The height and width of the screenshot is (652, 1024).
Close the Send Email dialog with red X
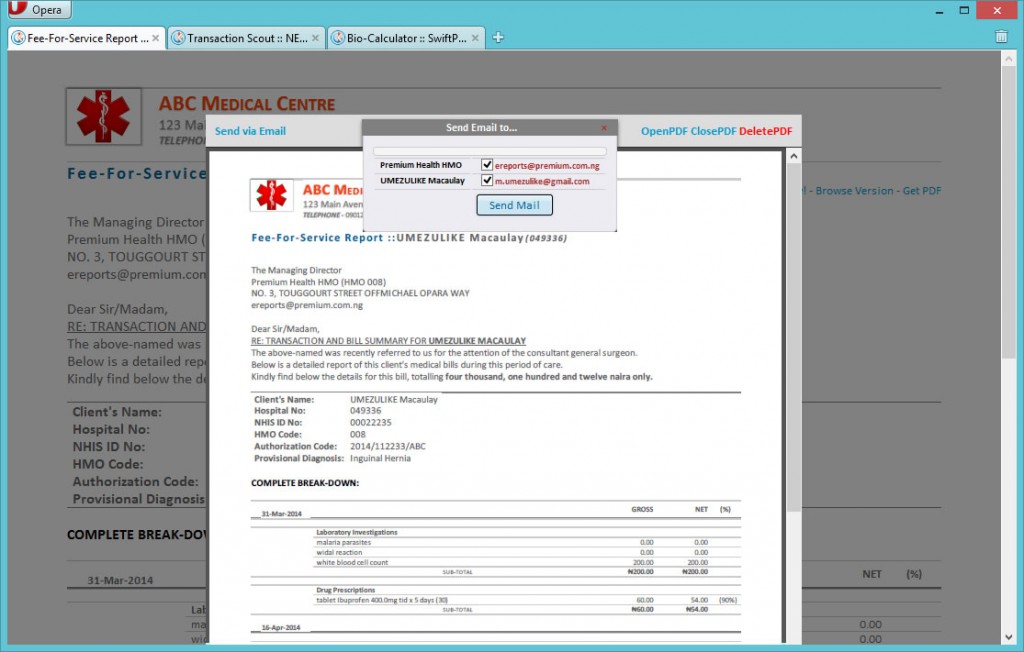tap(603, 128)
